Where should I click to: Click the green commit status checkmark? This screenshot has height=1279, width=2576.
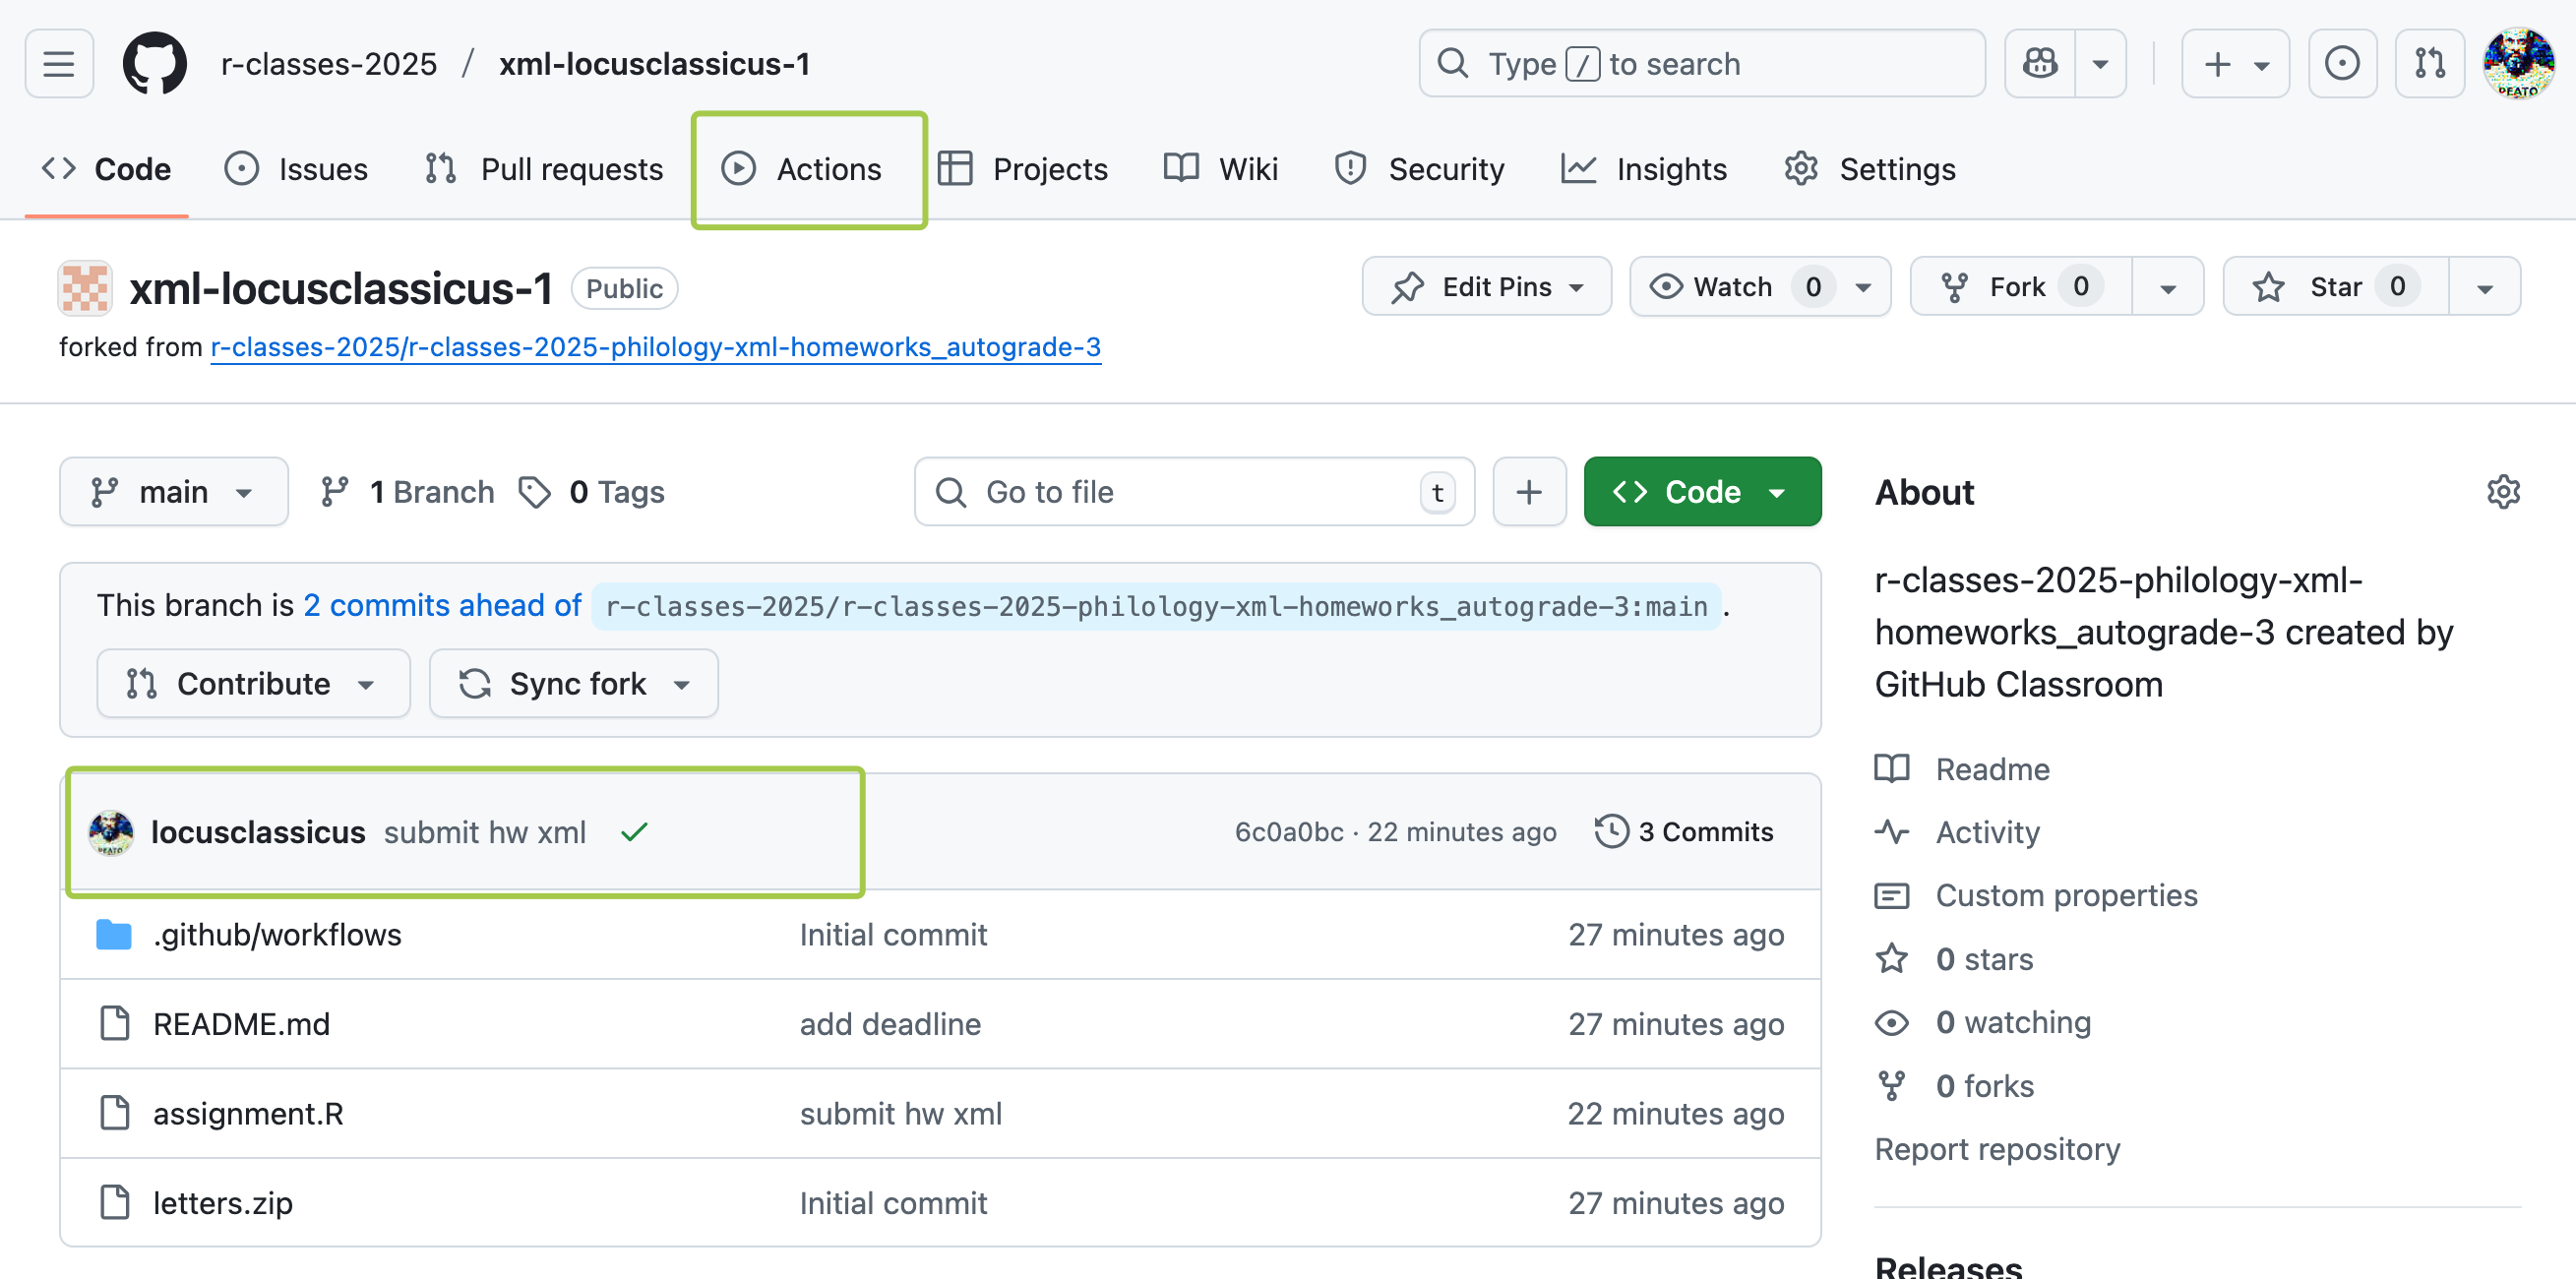click(x=634, y=832)
